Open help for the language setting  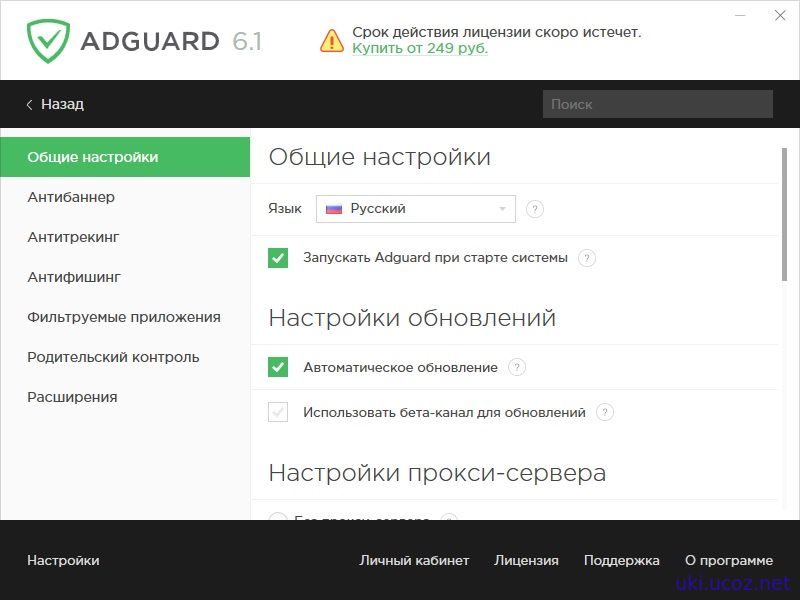click(x=534, y=209)
